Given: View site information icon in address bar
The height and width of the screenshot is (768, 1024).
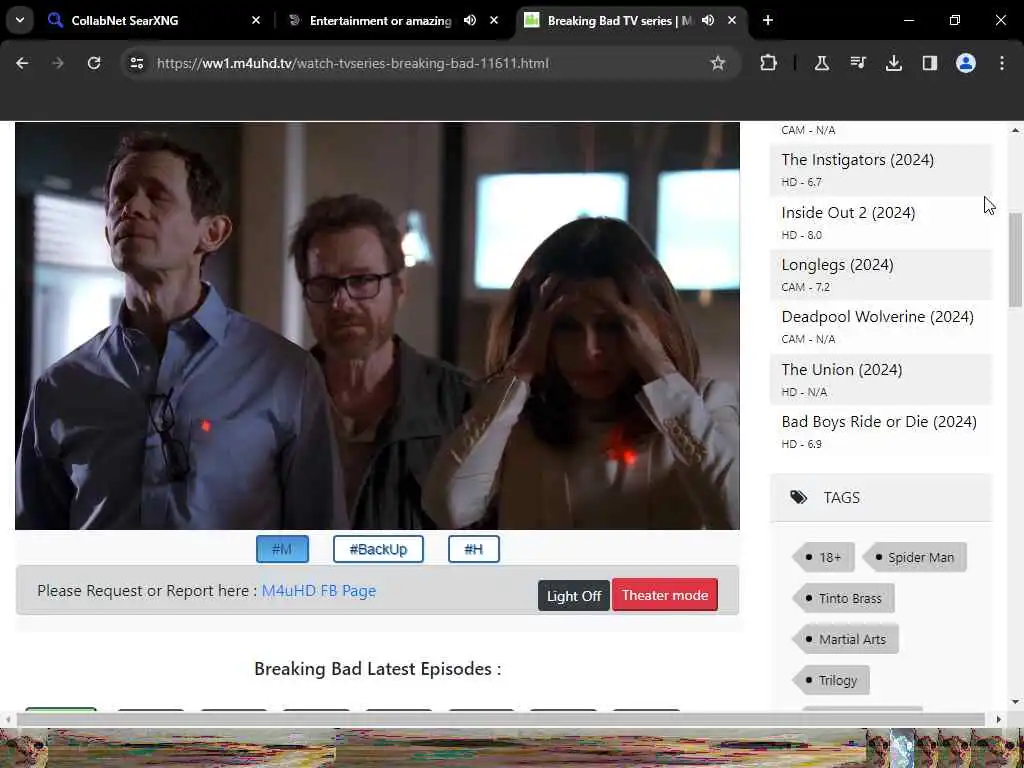Looking at the screenshot, I should pos(136,63).
